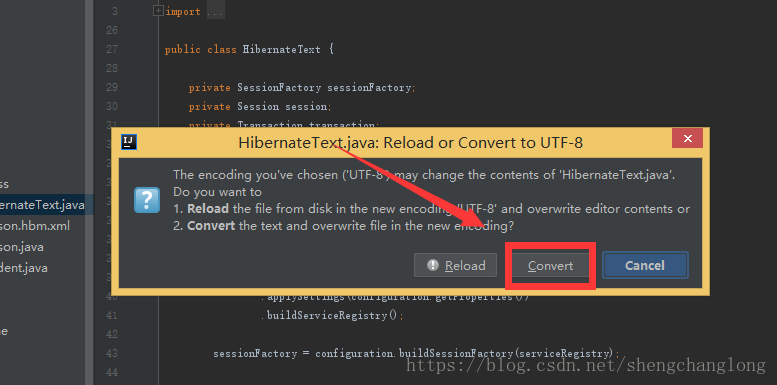Choose Convert to overwrite file encoding

(x=550, y=266)
